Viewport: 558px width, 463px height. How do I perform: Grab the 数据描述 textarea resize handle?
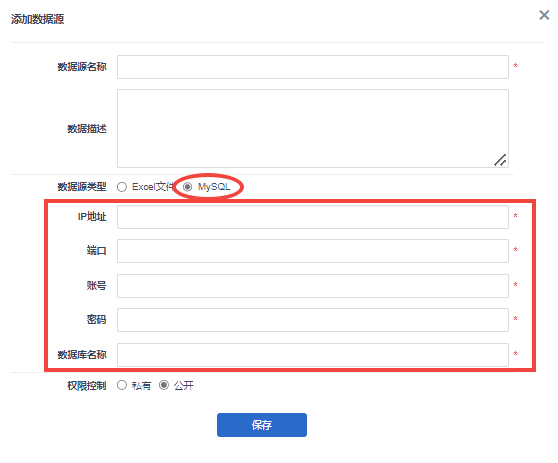coord(500,160)
